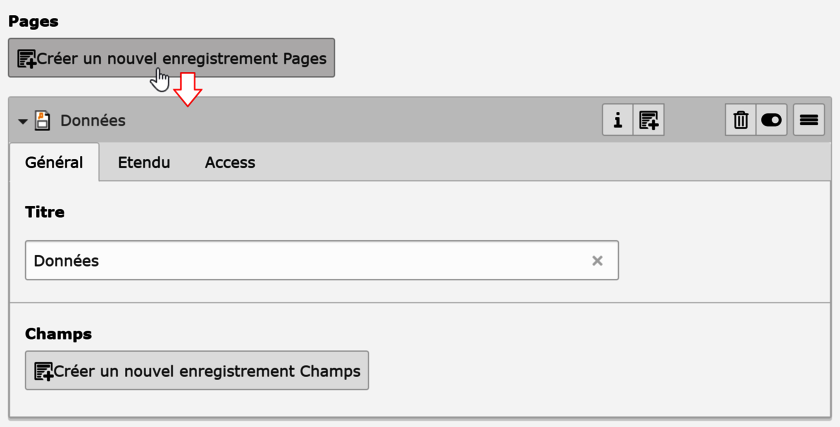The width and height of the screenshot is (840, 427).
Task: Click the icon inside the create Pages button
Action: tap(27, 59)
